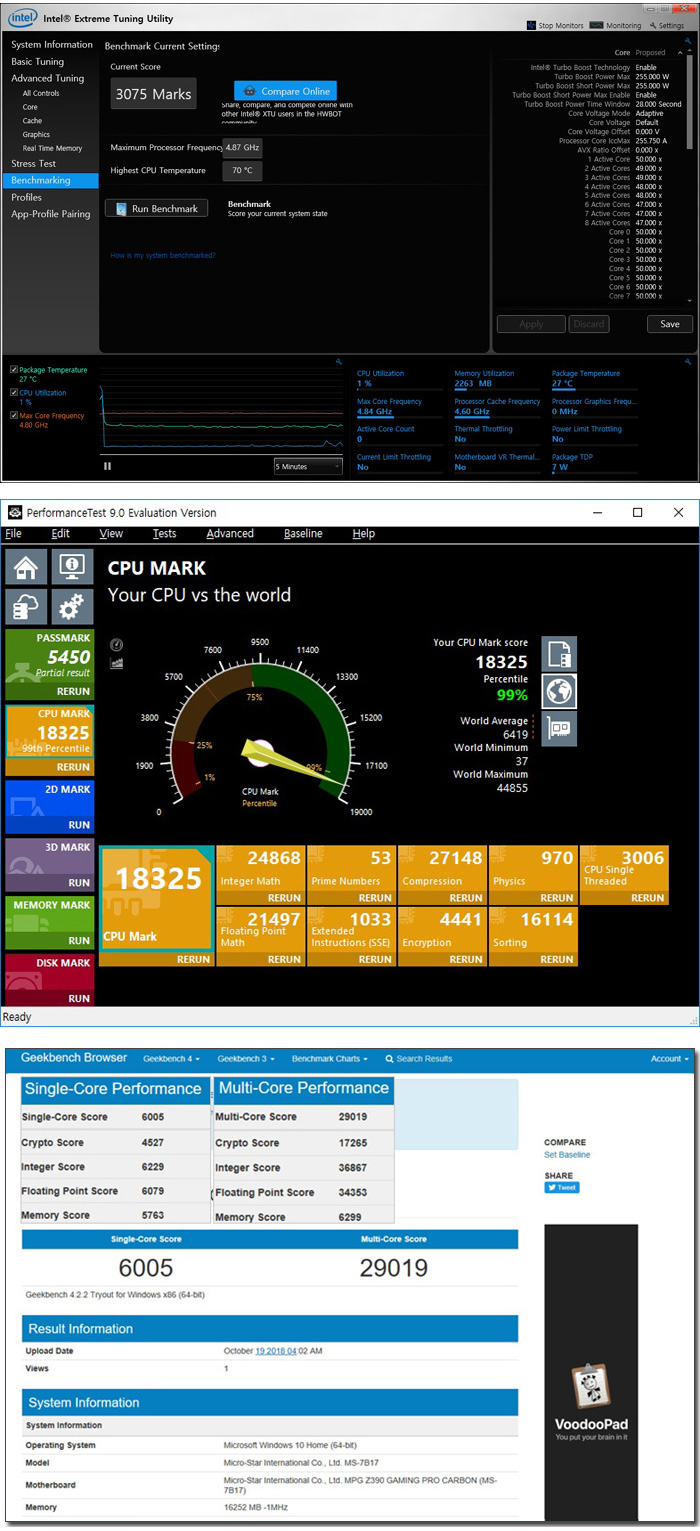The height and width of the screenshot is (1531, 700).
Task: Open the Baseline menu
Action: click(303, 534)
